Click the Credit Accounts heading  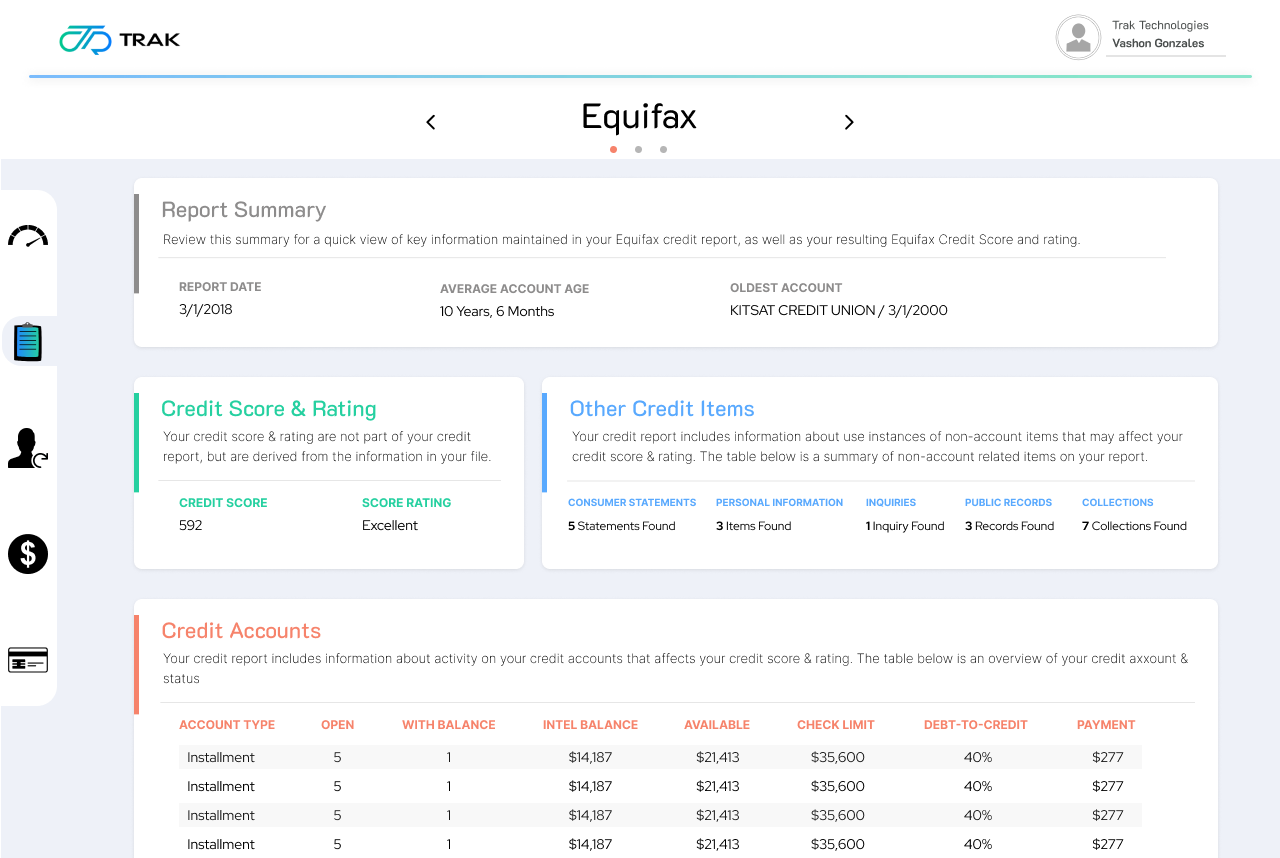[x=241, y=631]
